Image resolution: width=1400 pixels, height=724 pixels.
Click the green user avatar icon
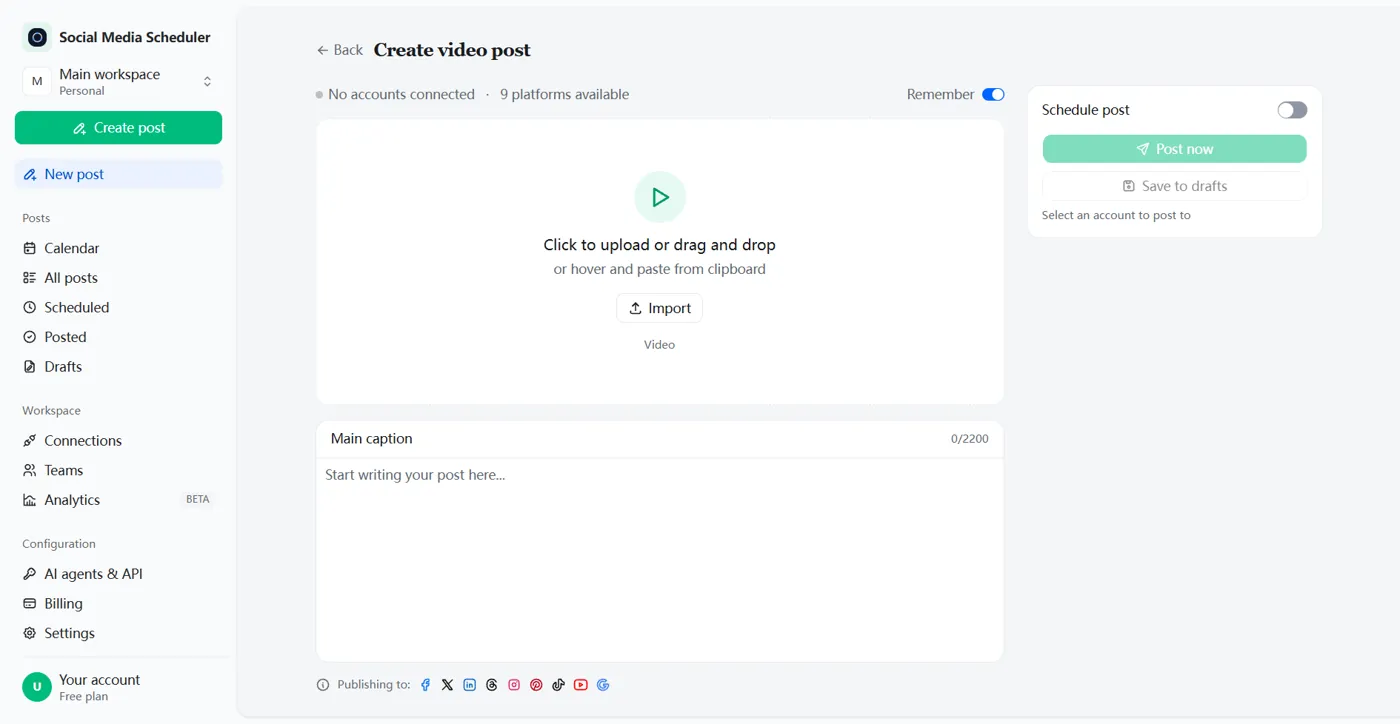37,687
